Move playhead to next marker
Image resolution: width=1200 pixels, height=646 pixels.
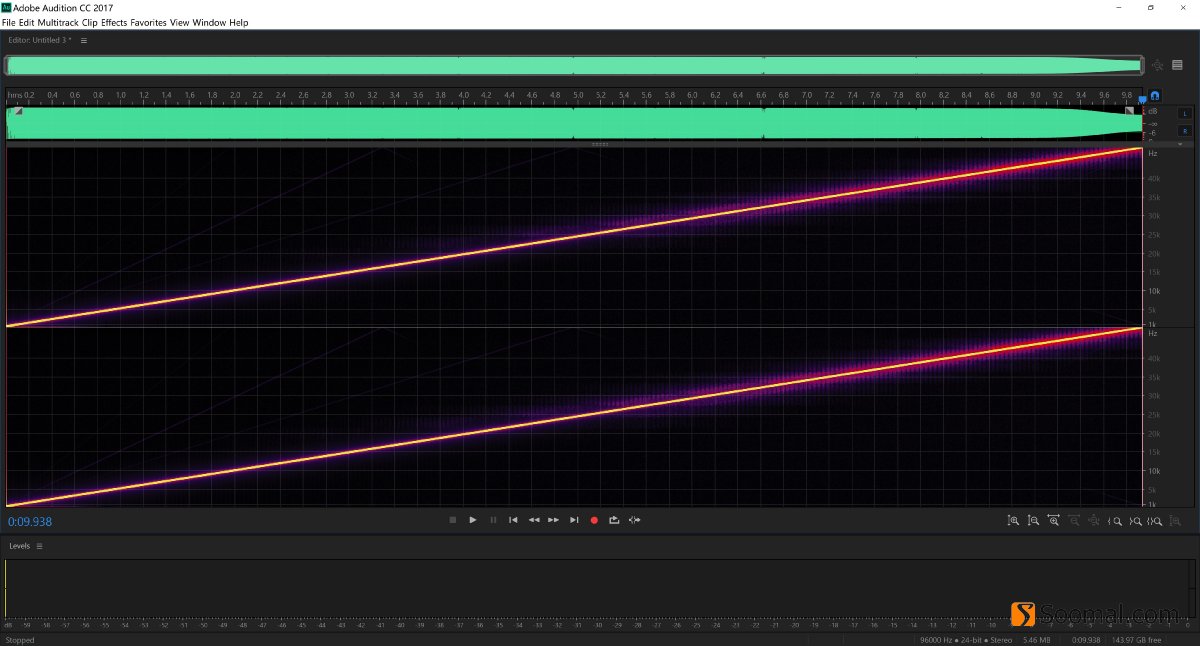574,520
